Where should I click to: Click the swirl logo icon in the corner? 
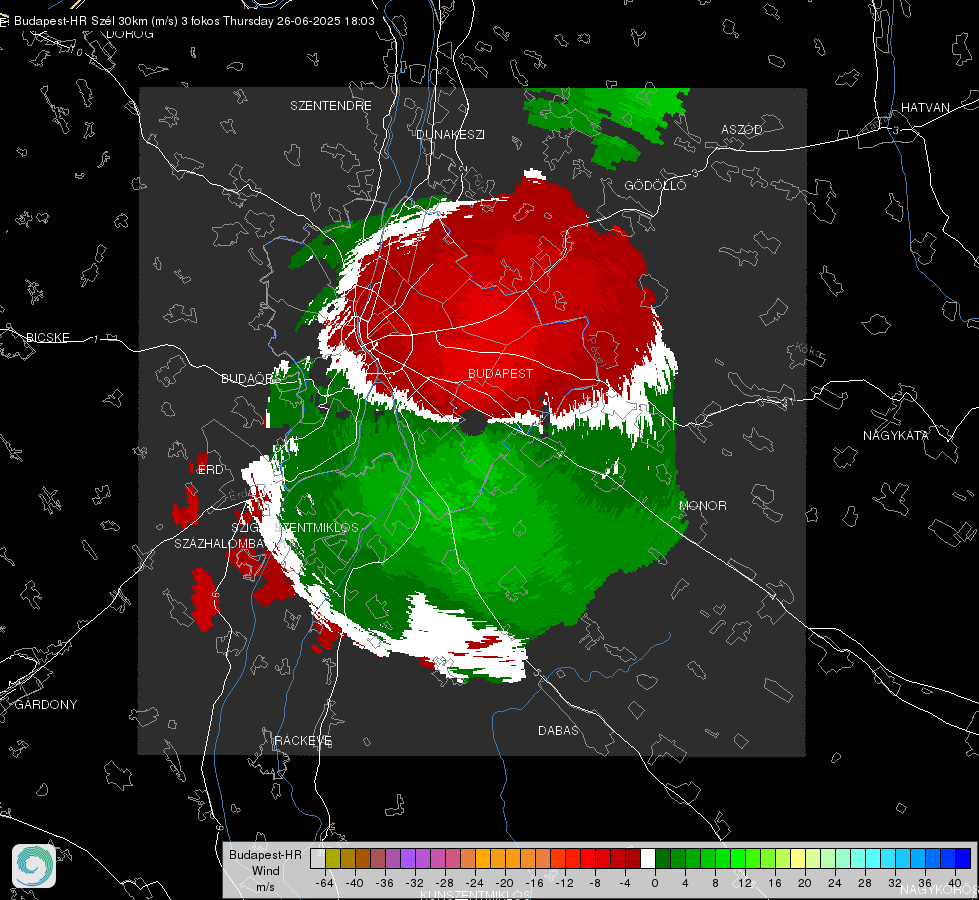pos(34,866)
